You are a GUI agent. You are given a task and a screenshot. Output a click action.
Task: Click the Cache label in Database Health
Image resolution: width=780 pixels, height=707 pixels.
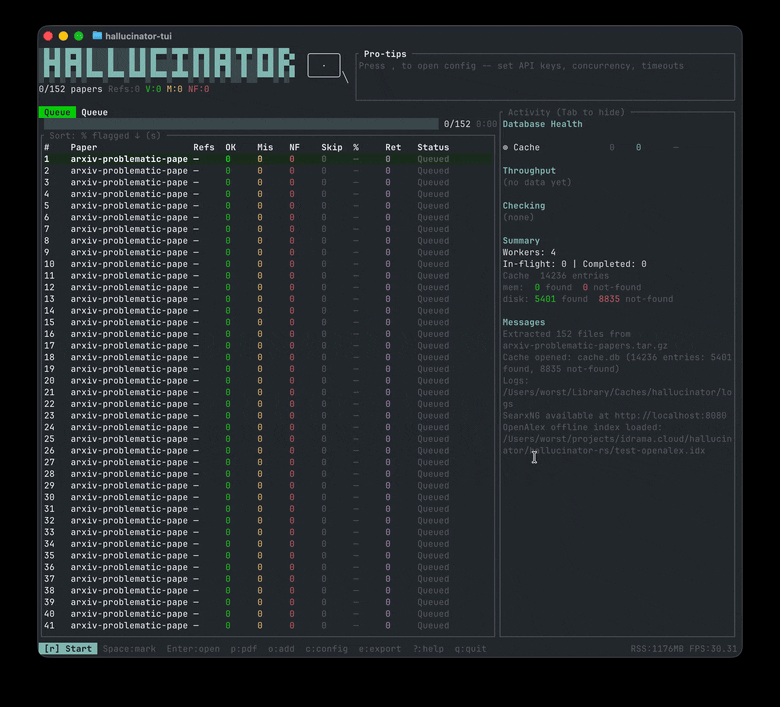tap(526, 147)
